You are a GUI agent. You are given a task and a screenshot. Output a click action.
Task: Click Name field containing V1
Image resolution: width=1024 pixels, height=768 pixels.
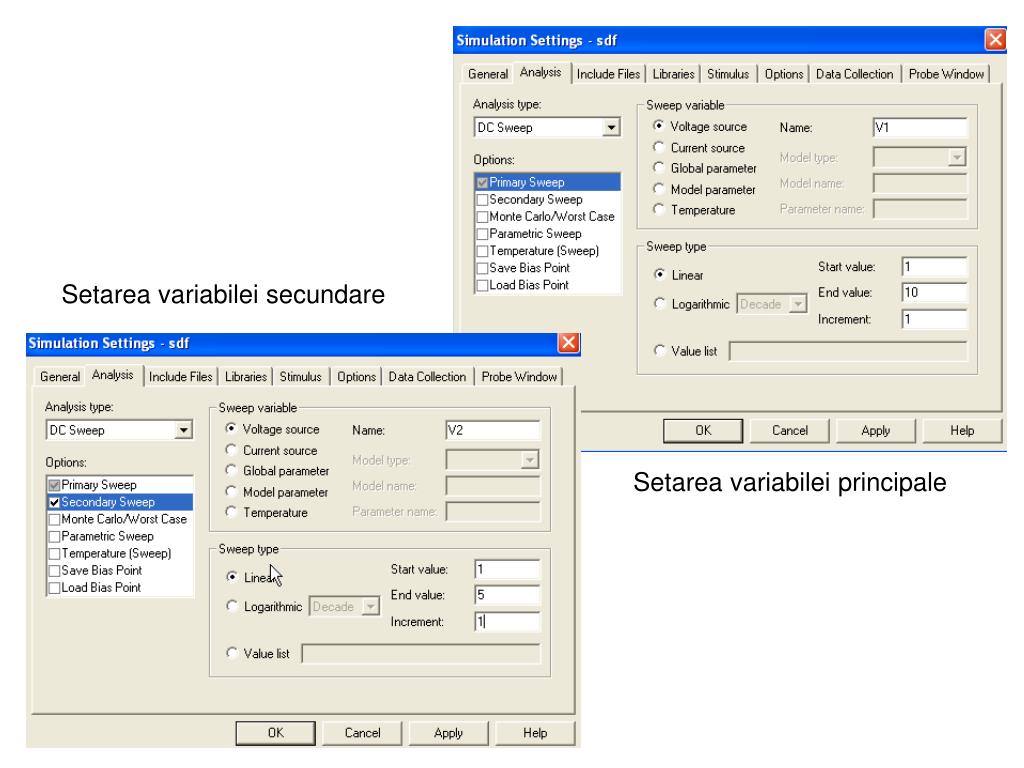coord(920,127)
